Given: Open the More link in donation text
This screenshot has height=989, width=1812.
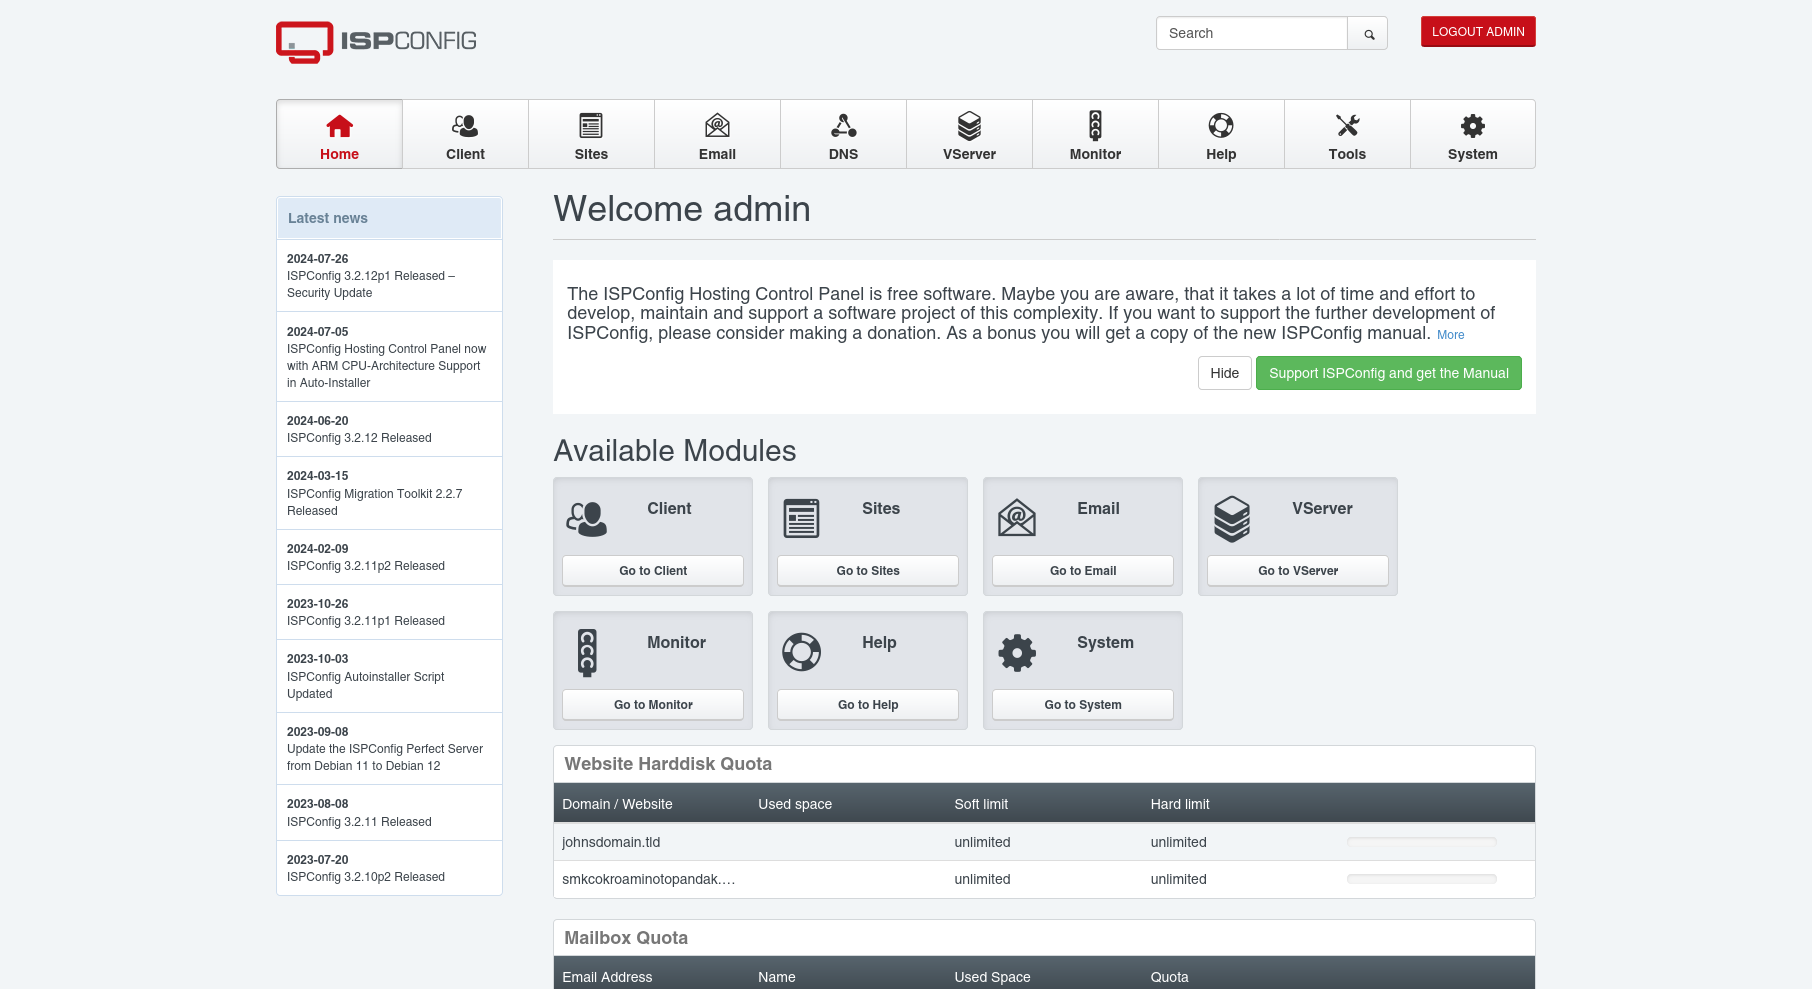Looking at the screenshot, I should (1450, 335).
